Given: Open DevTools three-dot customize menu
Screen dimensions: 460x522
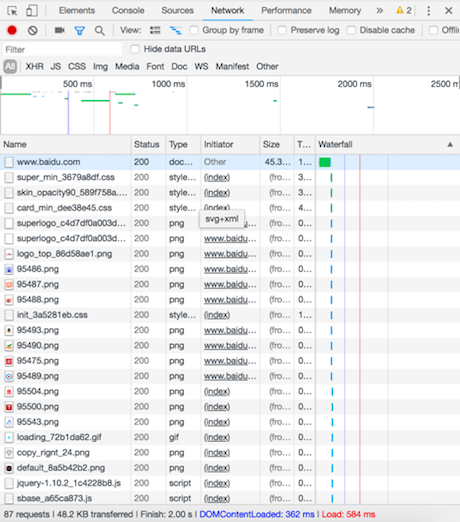Looking at the screenshot, I should point(428,11).
